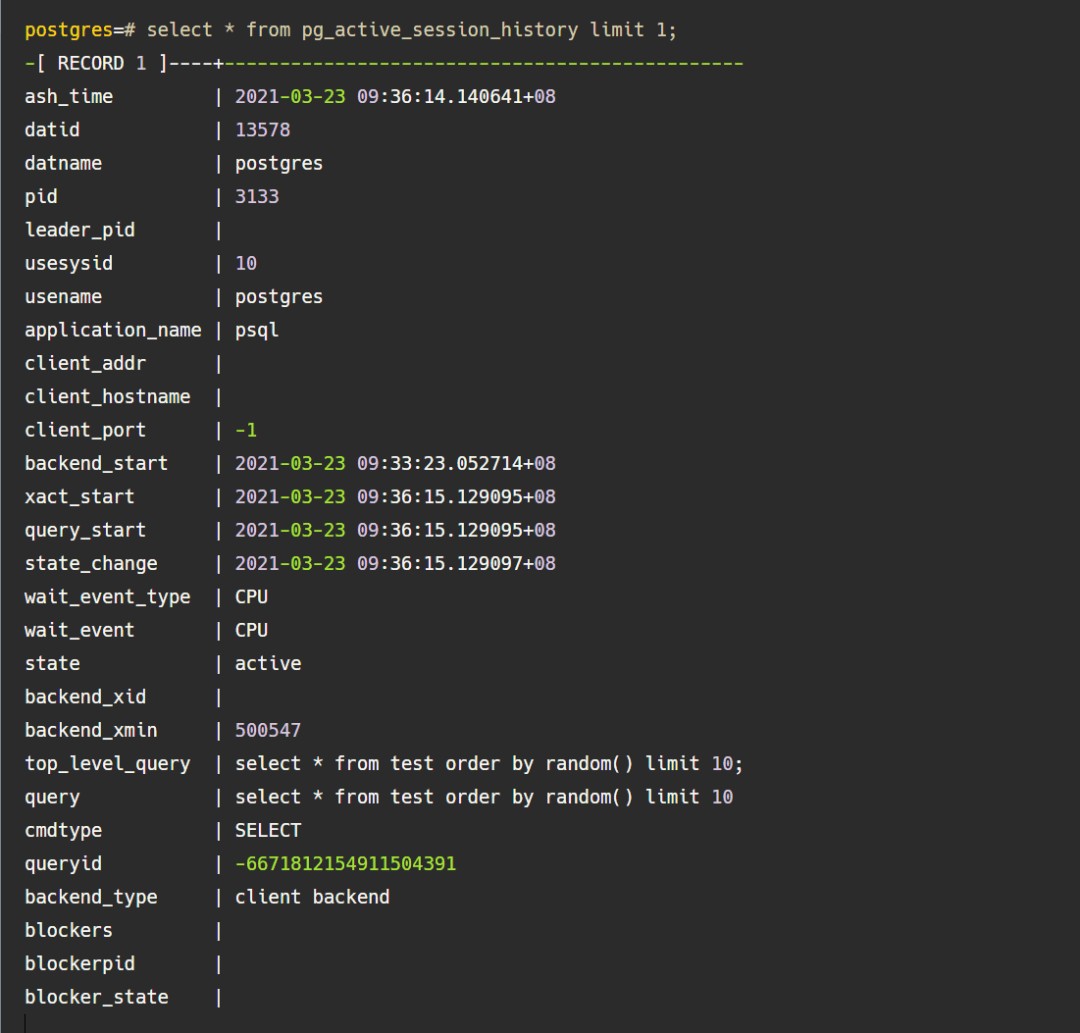This screenshot has height=1033, width=1080.
Task: Click the RECORD 1 header line
Action: point(101,63)
